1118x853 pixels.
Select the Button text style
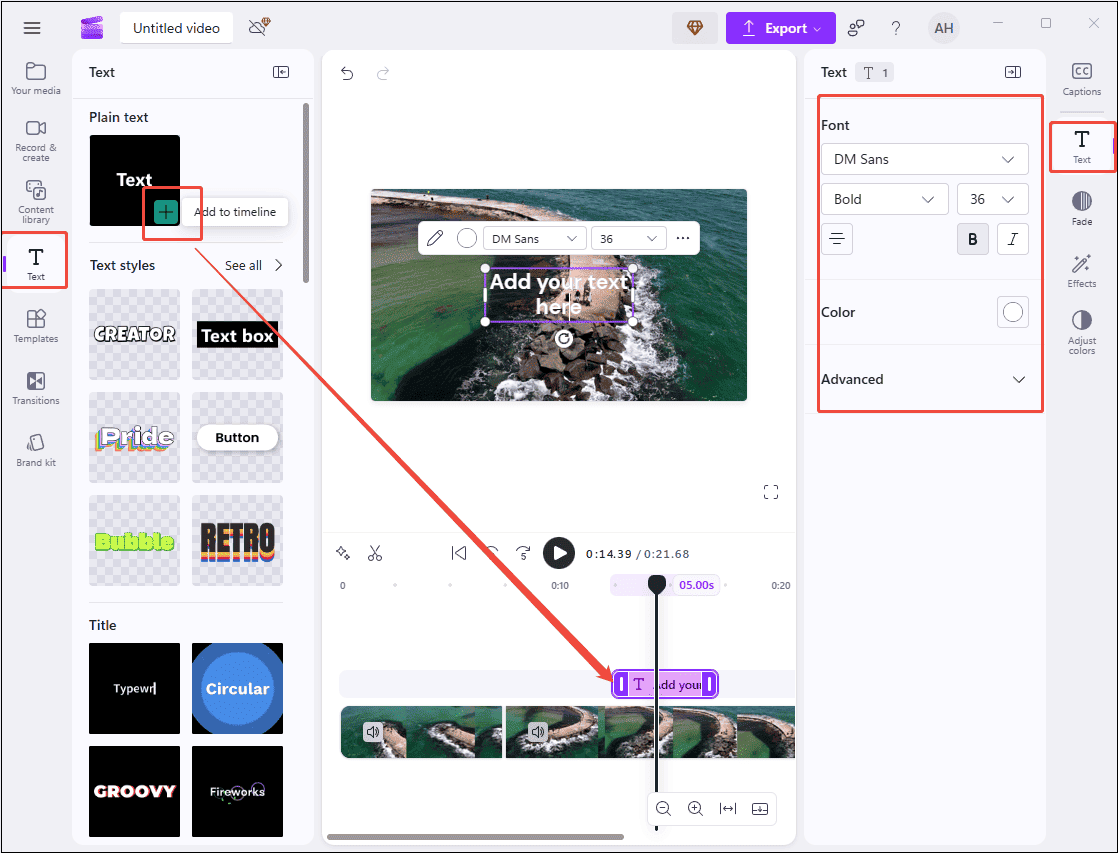coord(237,437)
